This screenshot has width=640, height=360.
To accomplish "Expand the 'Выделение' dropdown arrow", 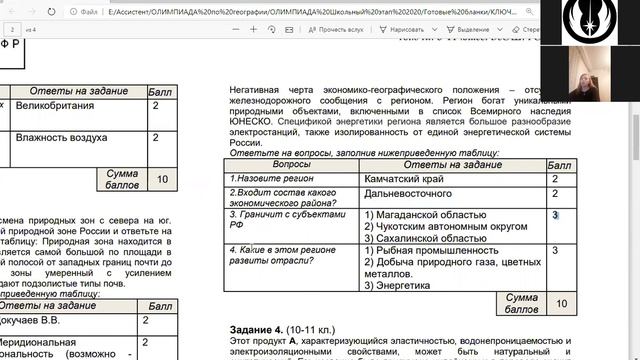I will click(x=500, y=29).
